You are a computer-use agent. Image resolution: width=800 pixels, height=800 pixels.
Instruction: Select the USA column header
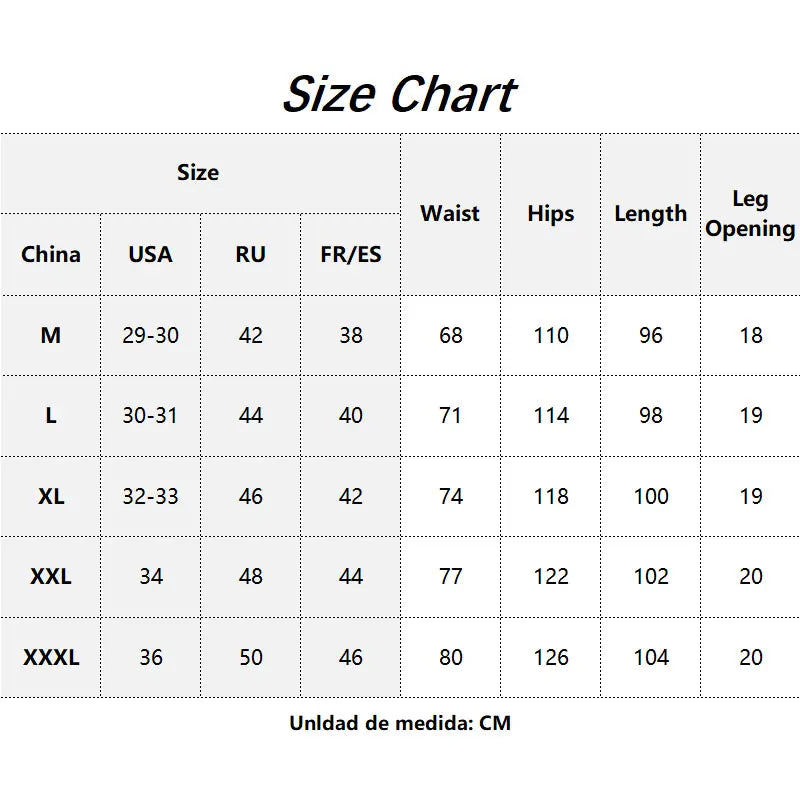tap(151, 254)
